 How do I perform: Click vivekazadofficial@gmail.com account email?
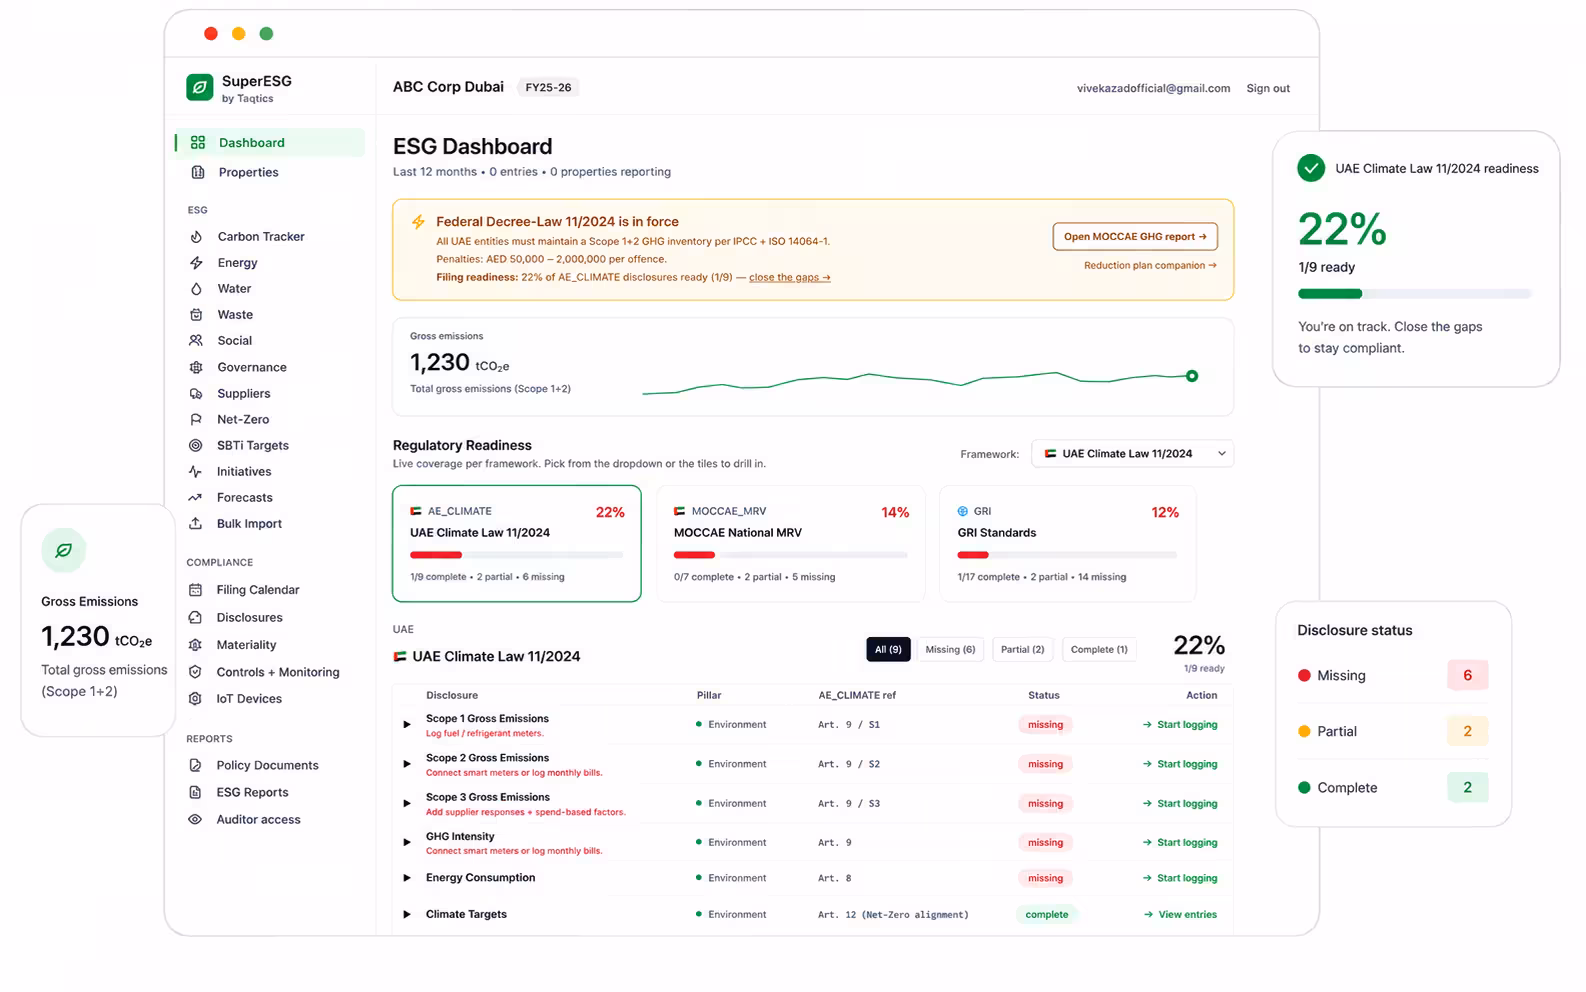(x=1153, y=89)
